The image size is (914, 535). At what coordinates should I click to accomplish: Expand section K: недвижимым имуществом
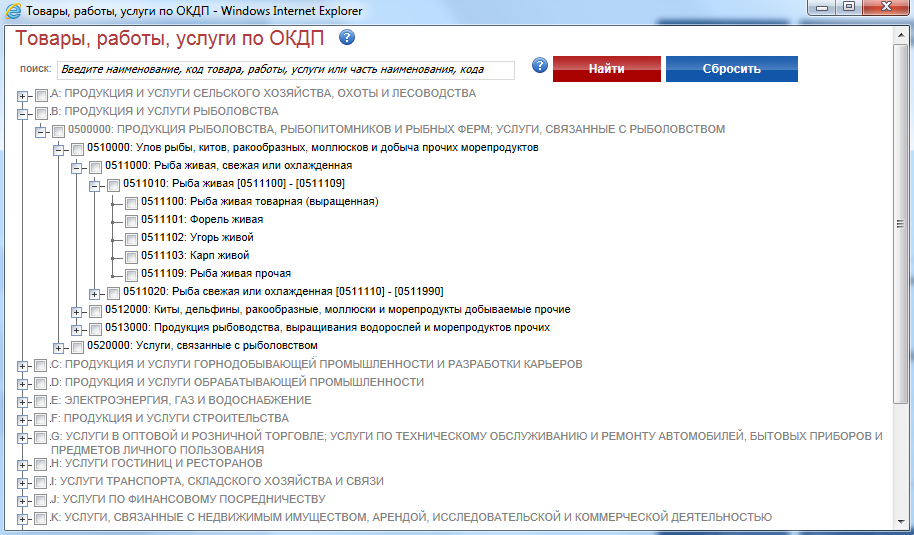click(x=22, y=520)
